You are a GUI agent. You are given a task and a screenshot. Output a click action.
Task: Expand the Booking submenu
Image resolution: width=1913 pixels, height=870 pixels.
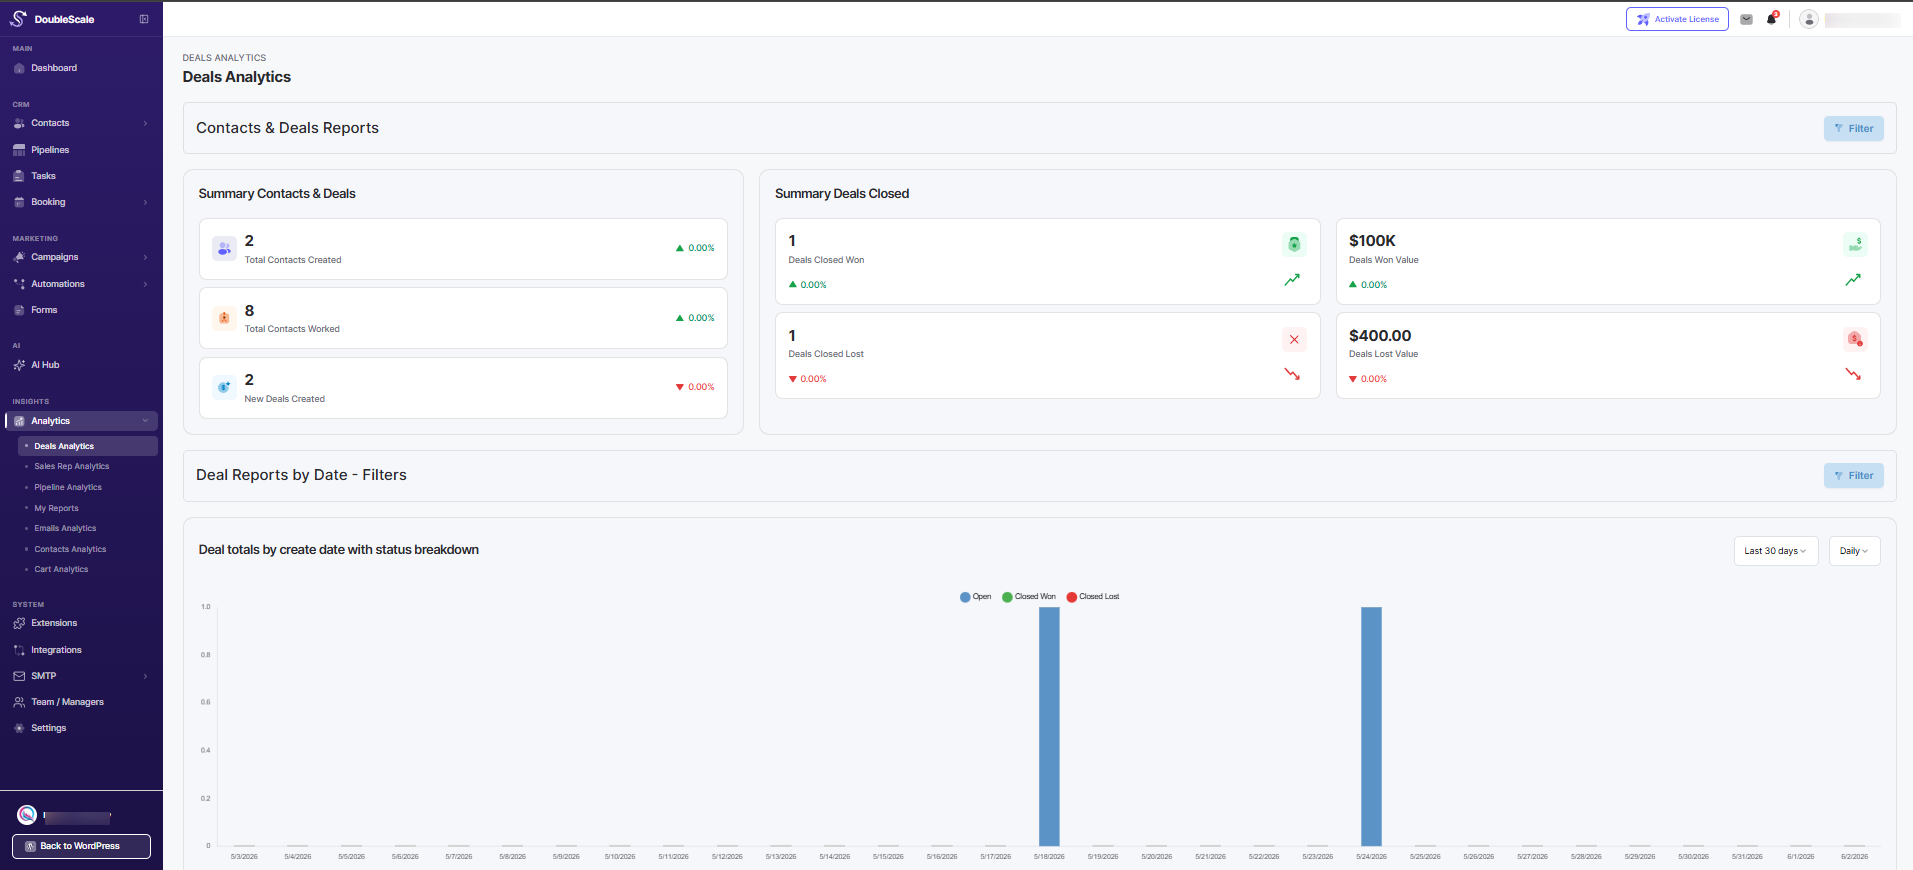145,202
